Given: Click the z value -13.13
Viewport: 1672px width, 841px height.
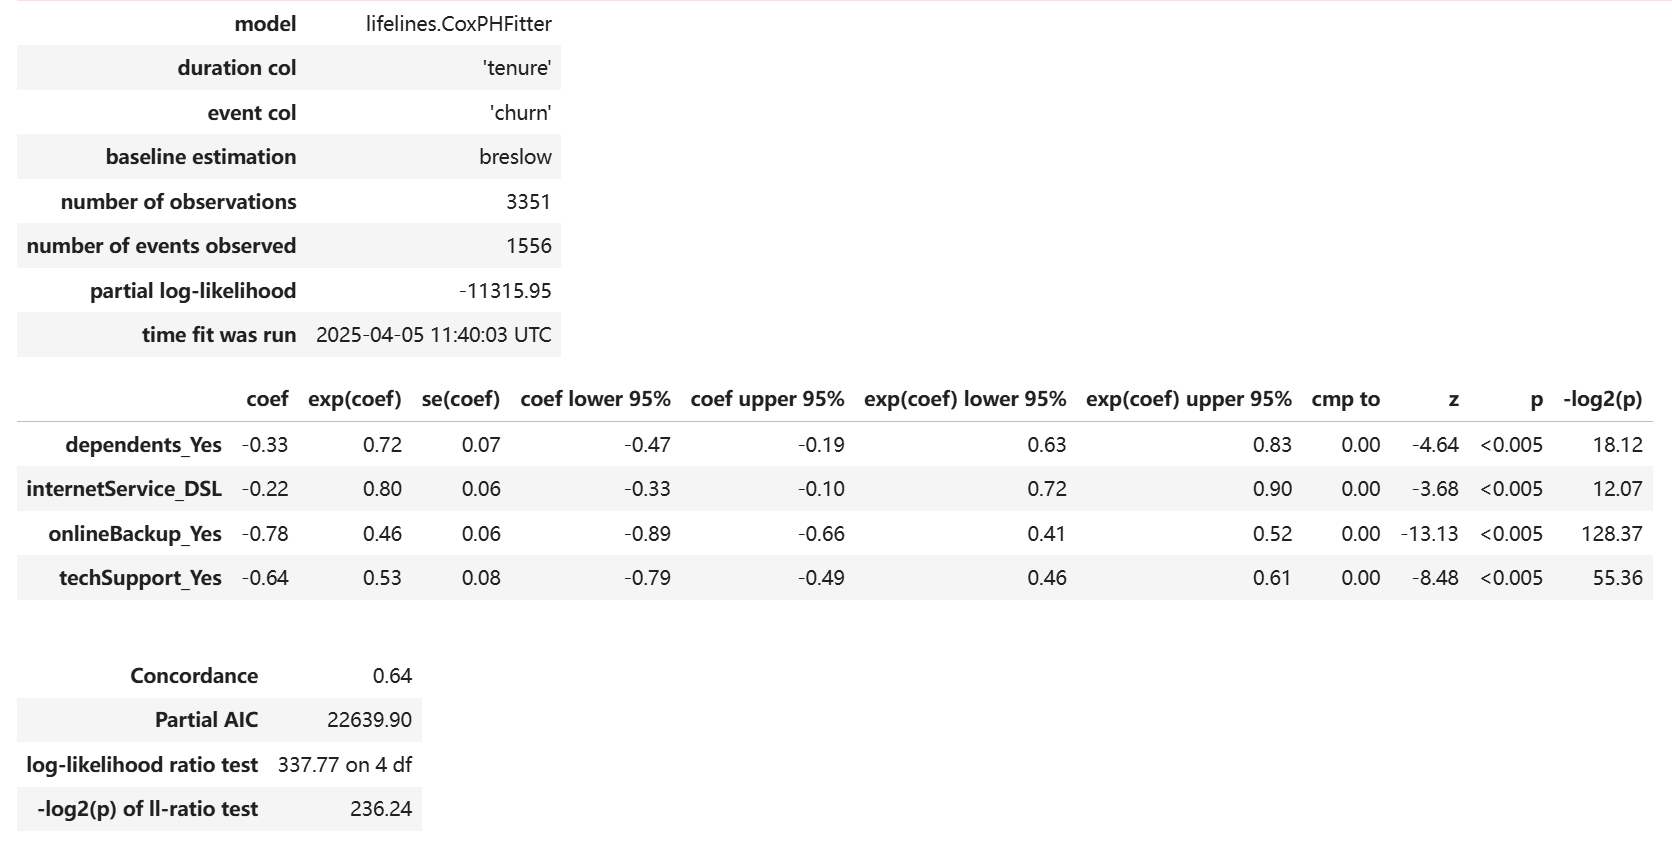Looking at the screenshot, I should tap(1429, 534).
